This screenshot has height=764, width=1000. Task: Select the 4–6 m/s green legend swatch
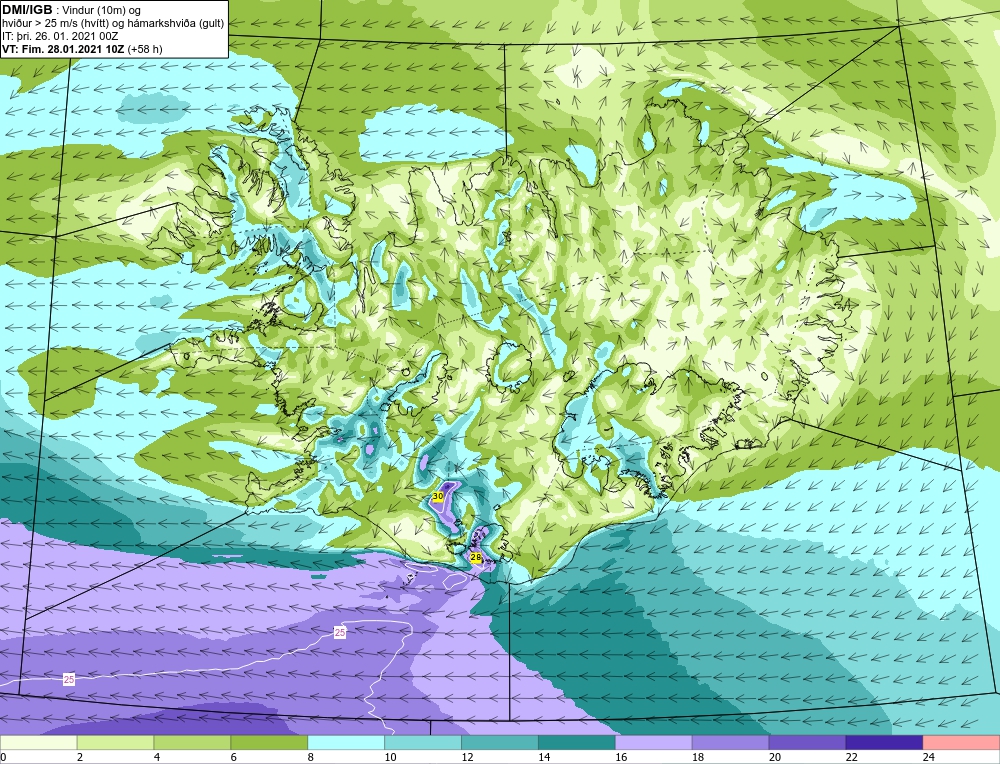(192, 743)
